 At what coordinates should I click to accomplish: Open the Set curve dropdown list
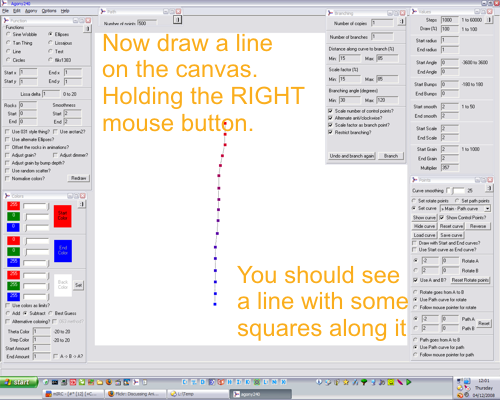[487, 209]
